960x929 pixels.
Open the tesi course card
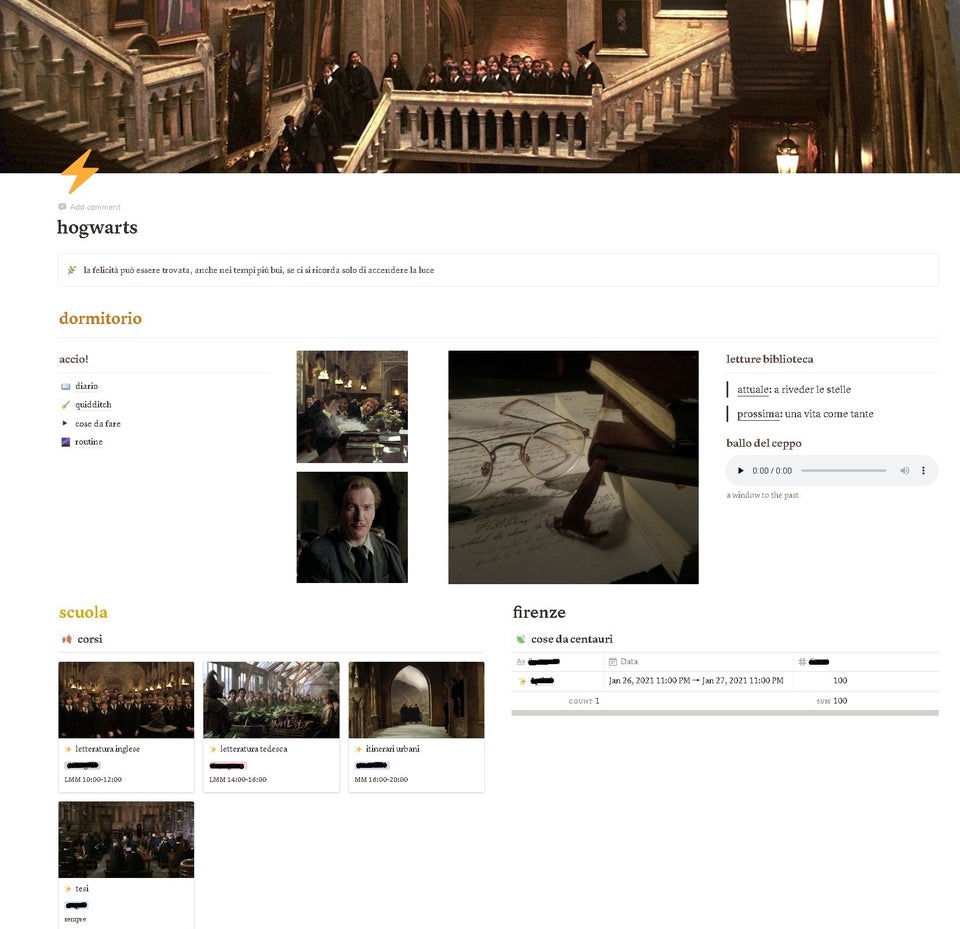pyautogui.click(x=126, y=865)
